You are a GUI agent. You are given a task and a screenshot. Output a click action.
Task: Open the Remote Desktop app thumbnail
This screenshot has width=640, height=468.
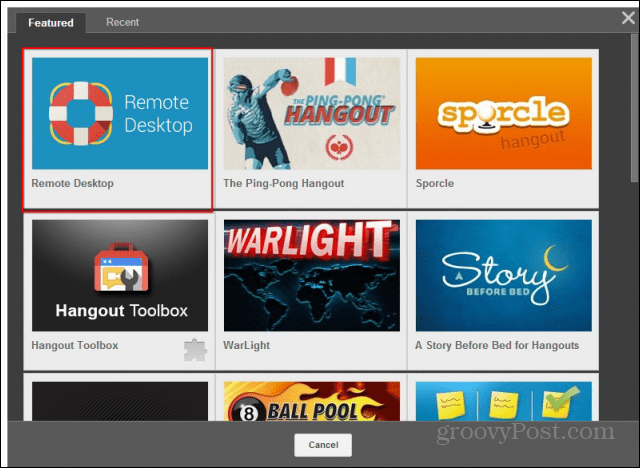point(120,113)
